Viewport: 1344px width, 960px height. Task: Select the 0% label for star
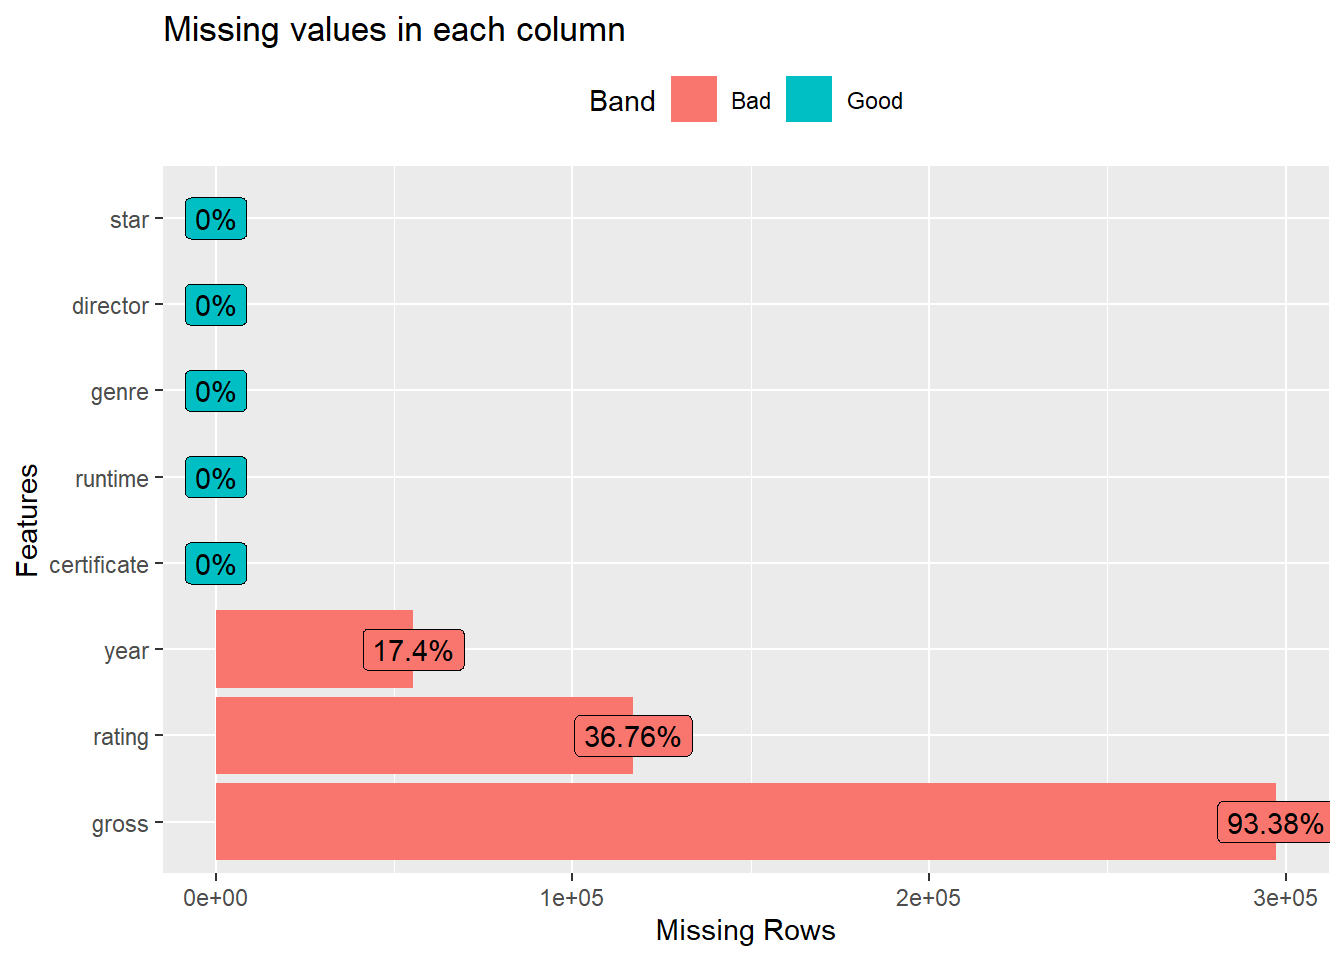click(215, 219)
